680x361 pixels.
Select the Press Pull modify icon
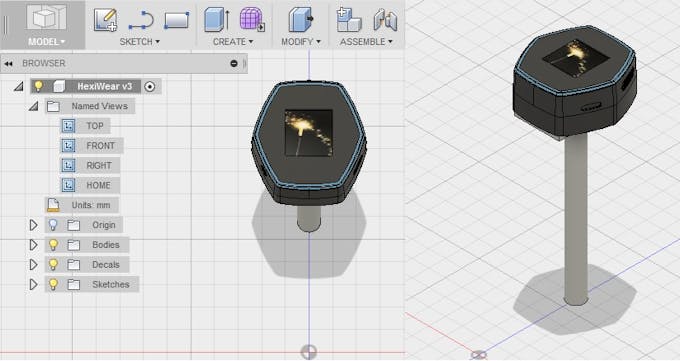(301, 20)
